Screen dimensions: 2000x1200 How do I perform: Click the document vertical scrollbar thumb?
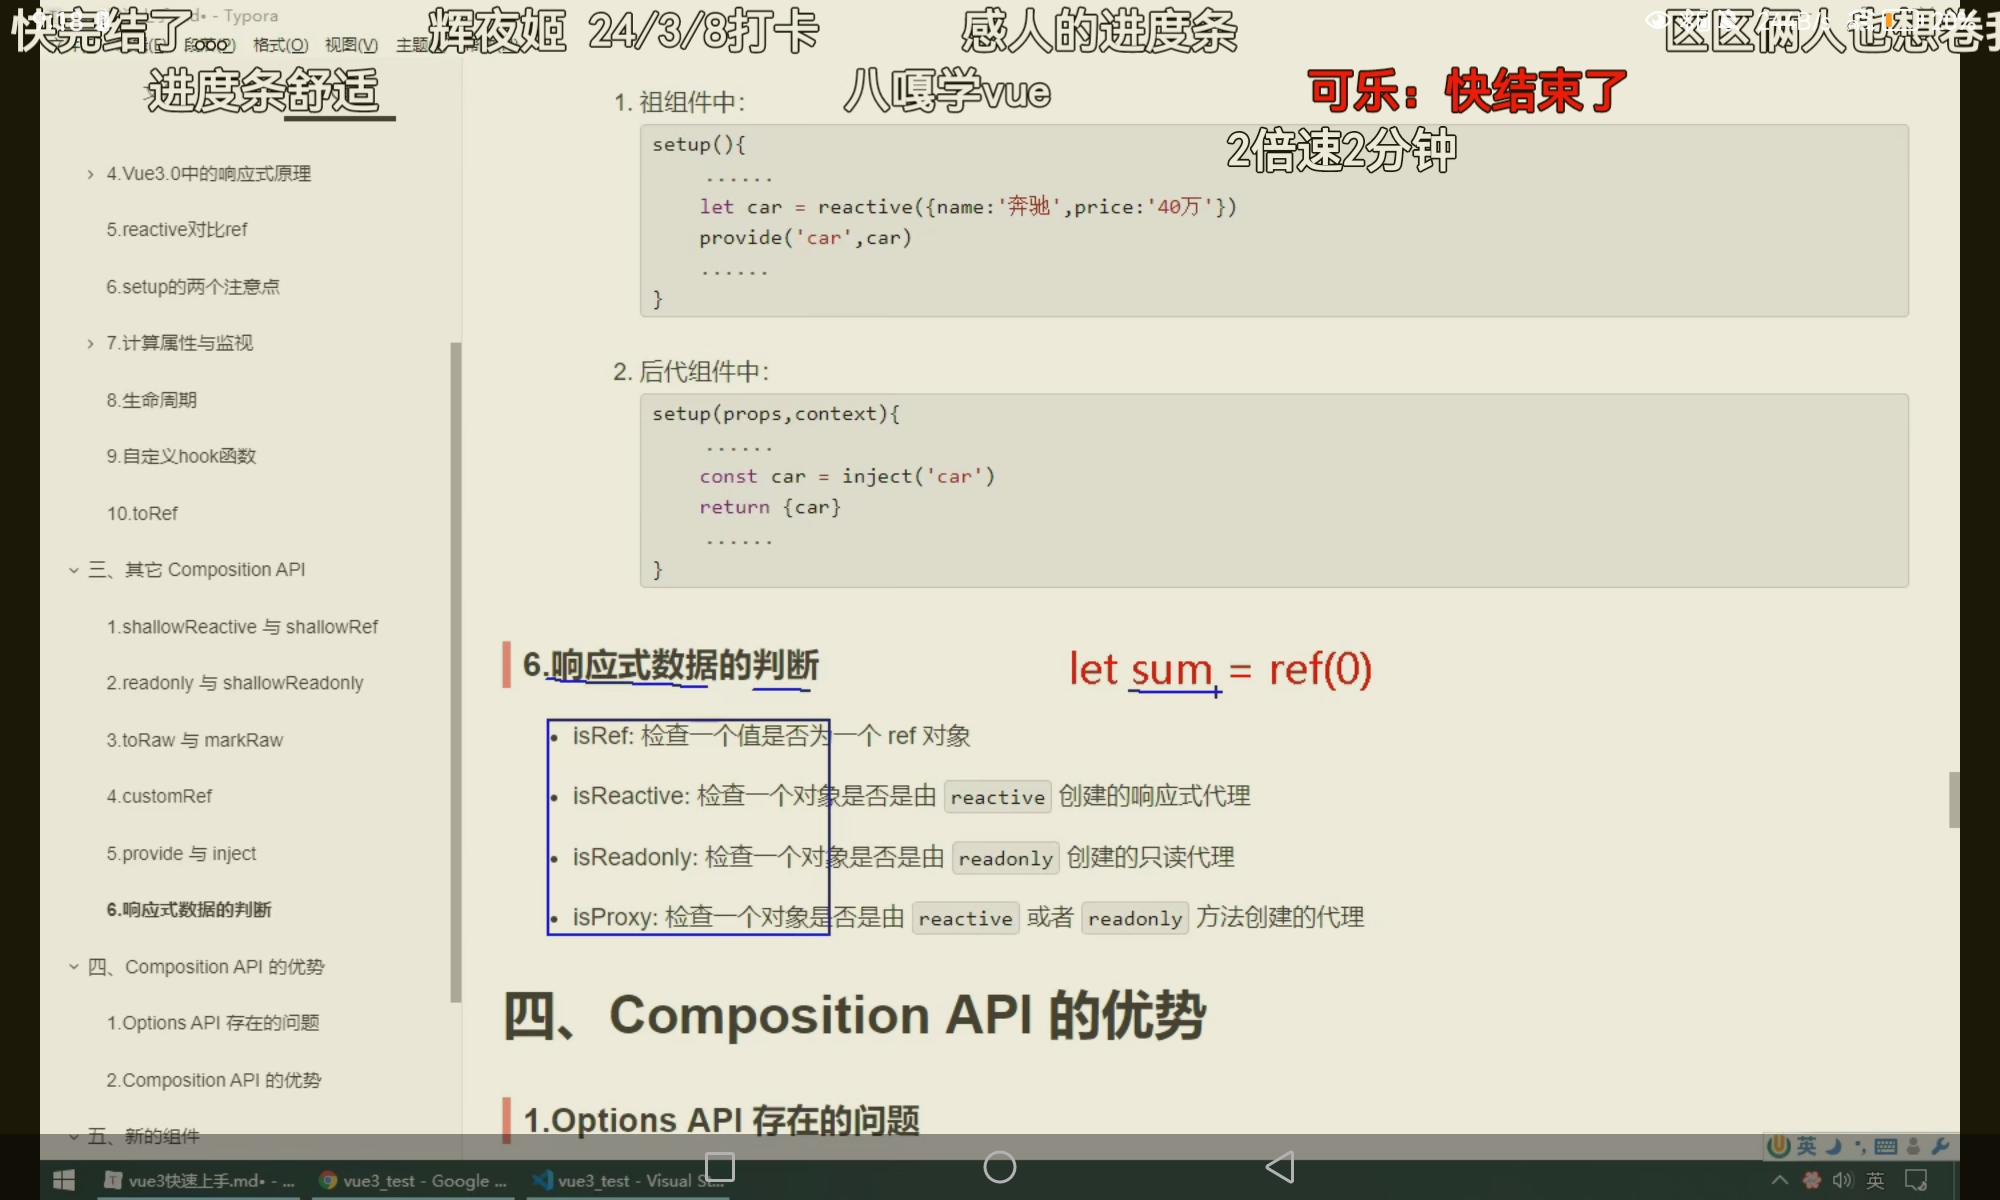[x=1953, y=799]
